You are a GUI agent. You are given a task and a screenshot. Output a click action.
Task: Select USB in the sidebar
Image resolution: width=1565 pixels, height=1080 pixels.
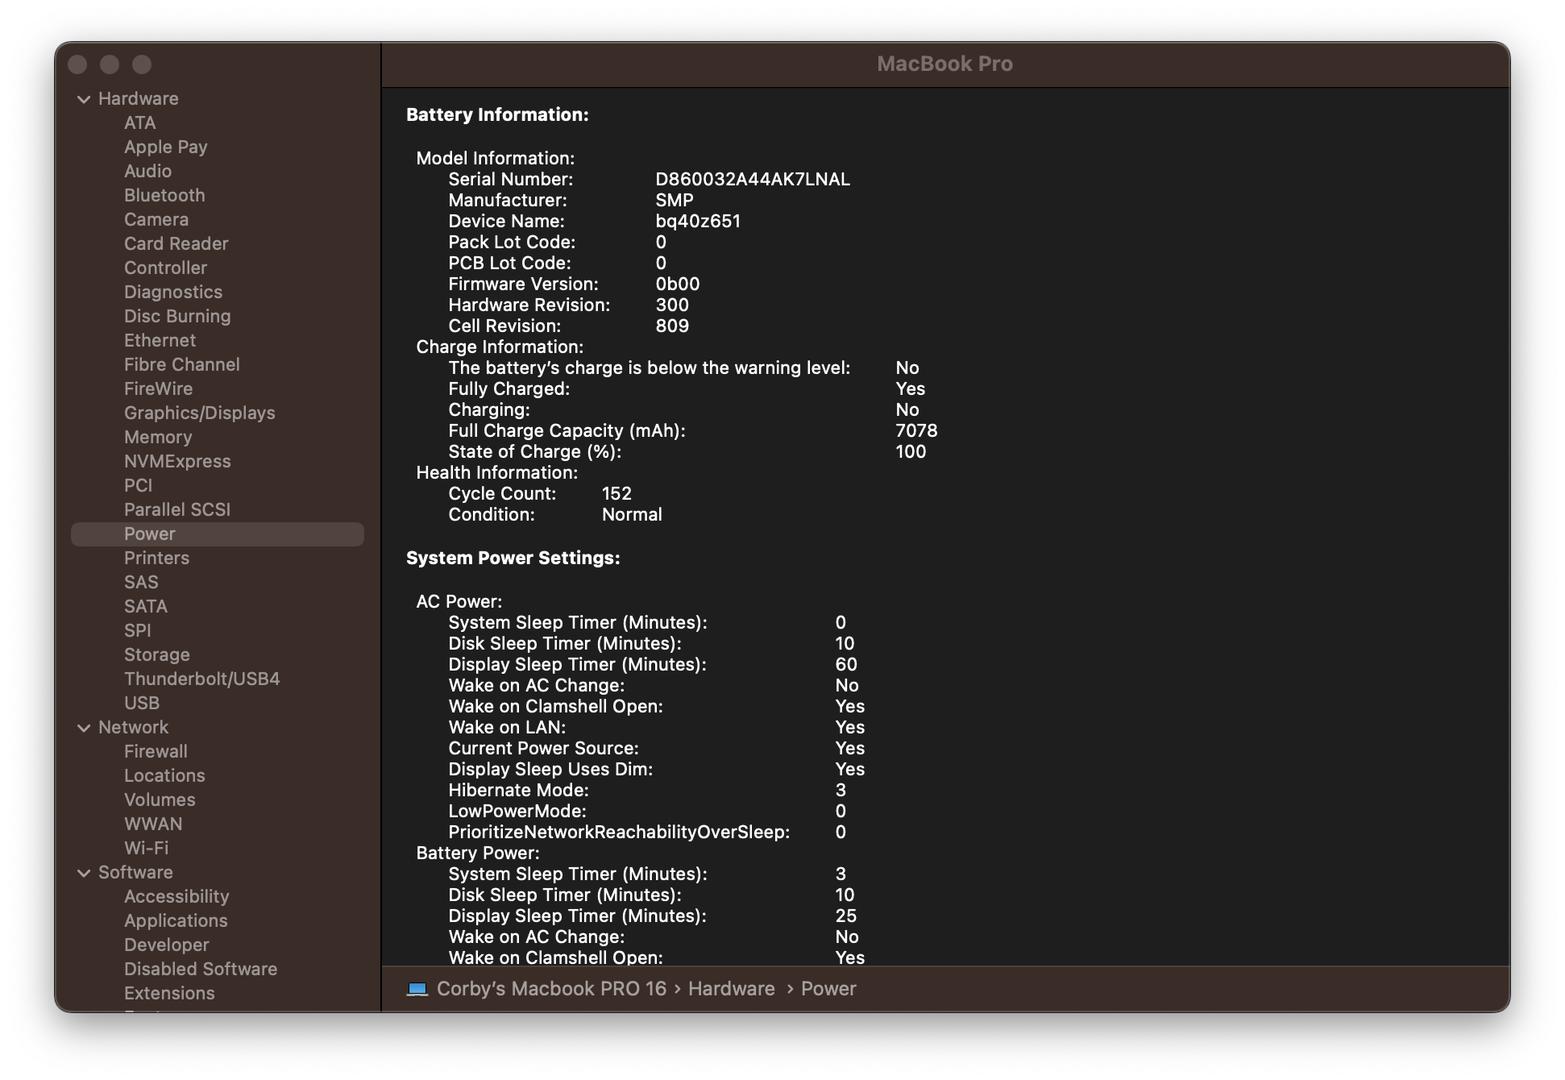coord(142,703)
